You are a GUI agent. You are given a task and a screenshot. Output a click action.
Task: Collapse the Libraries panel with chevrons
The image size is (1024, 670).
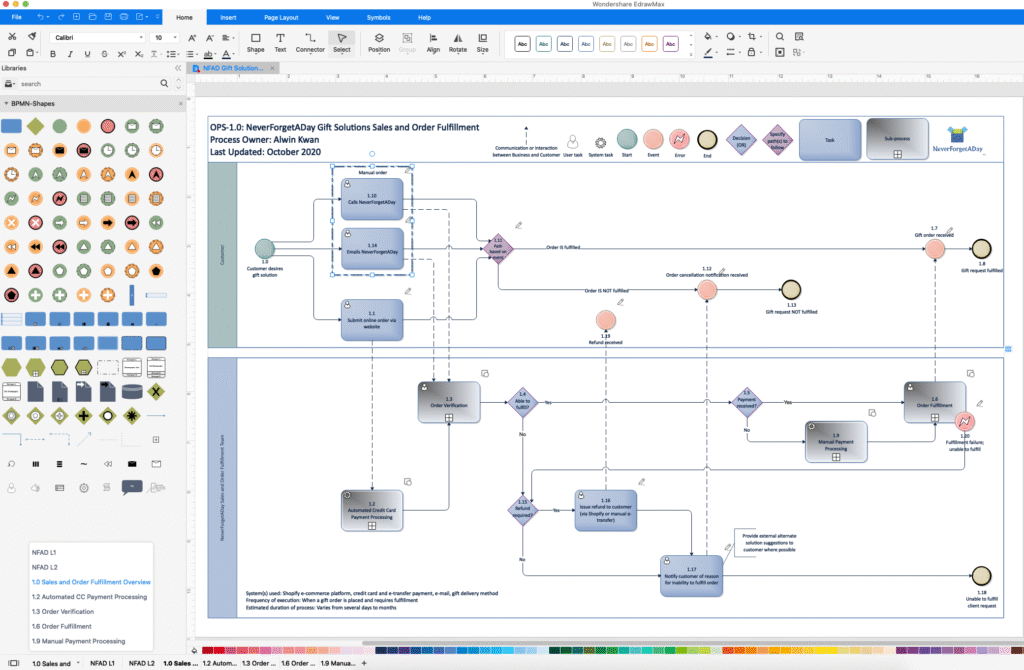178,68
